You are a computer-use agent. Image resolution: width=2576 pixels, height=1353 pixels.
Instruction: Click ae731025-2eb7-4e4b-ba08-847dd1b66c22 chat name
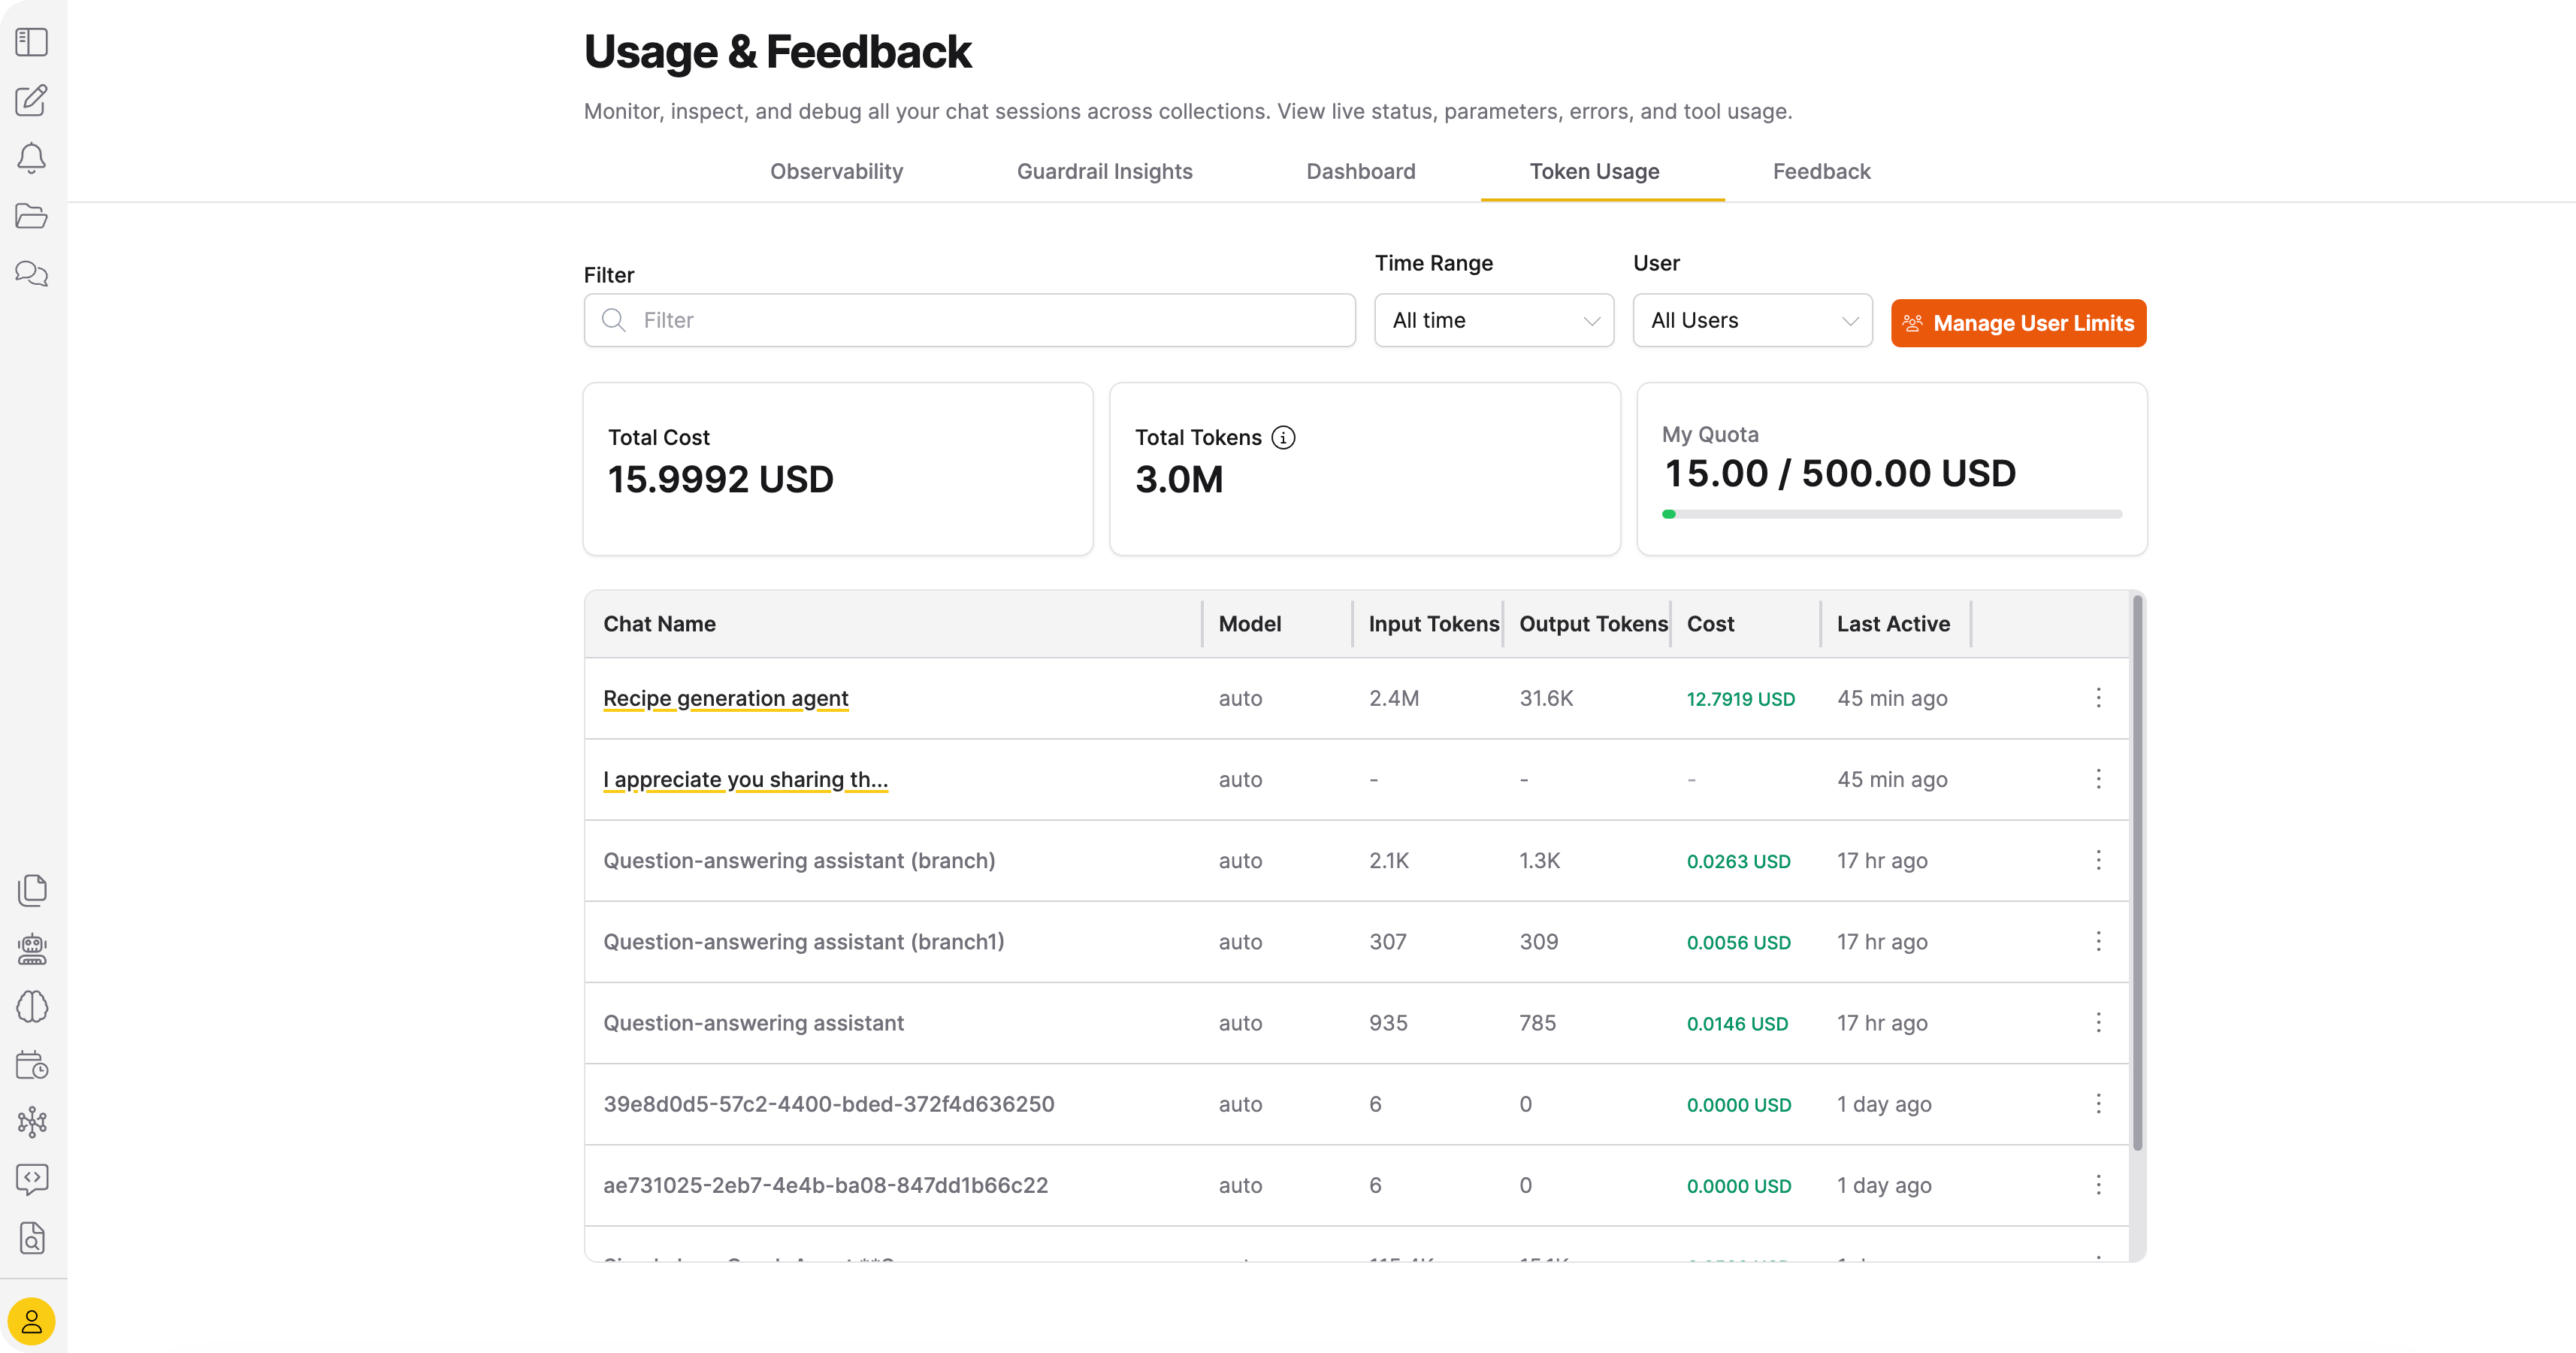coord(825,1185)
